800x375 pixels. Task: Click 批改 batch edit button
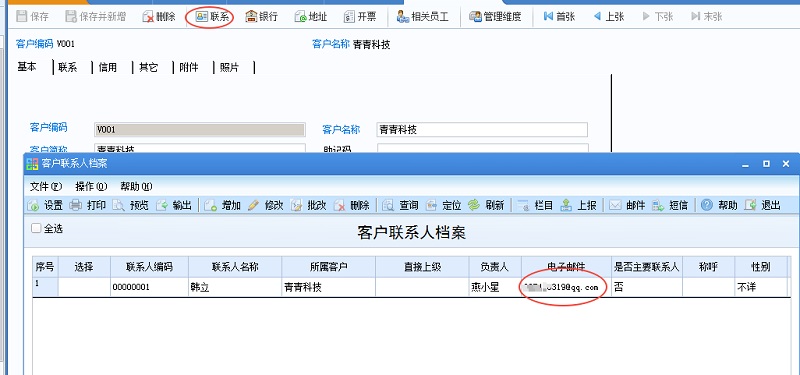click(308, 205)
